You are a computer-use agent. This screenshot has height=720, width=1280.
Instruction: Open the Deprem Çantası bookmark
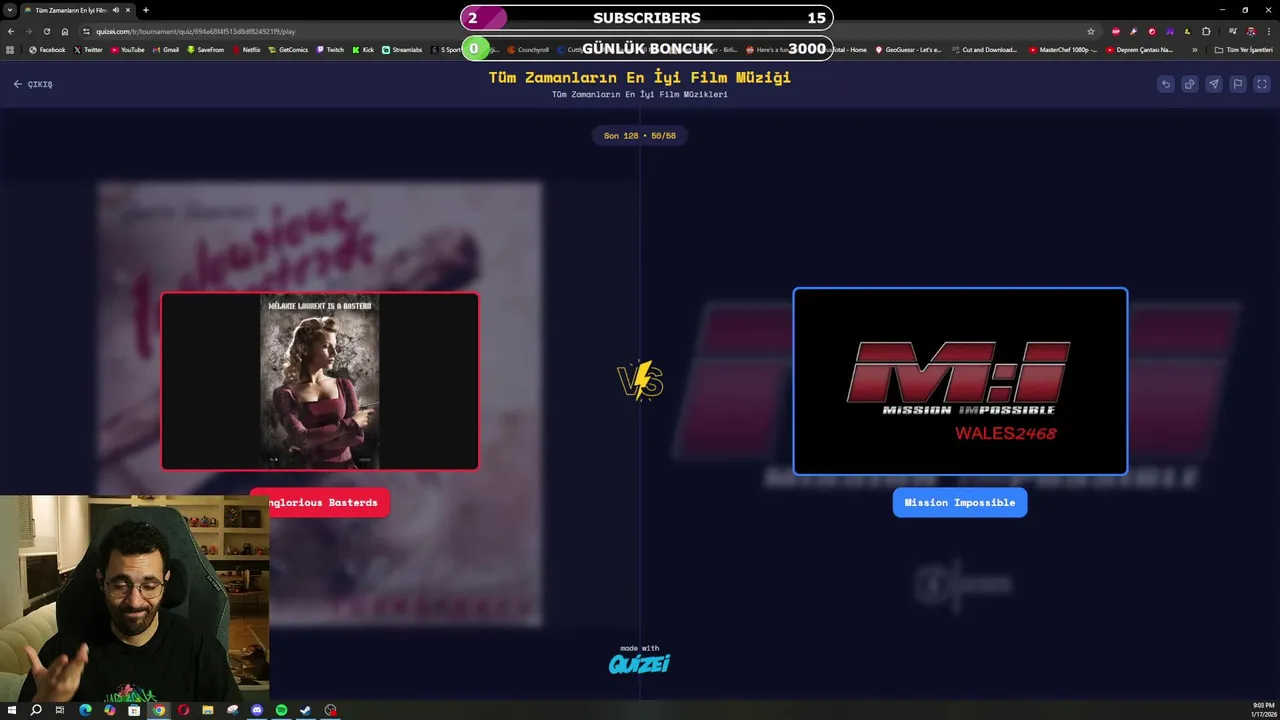(1140, 49)
